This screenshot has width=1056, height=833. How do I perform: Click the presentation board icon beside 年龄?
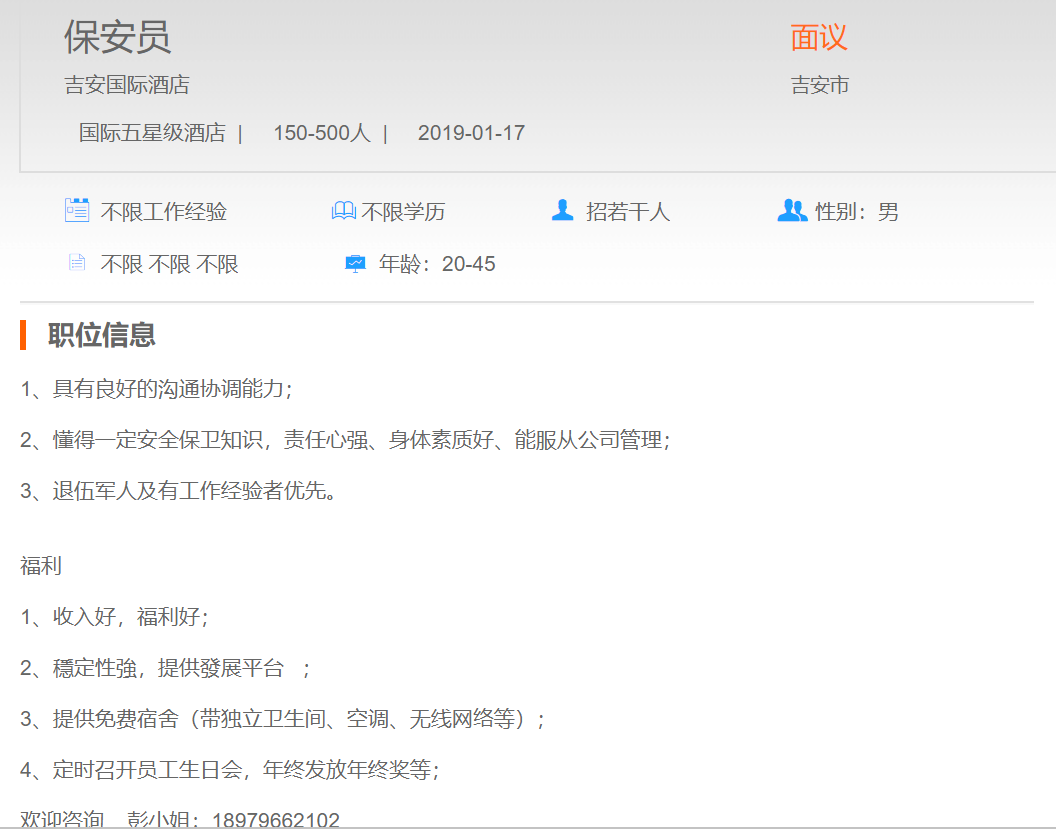point(355,264)
